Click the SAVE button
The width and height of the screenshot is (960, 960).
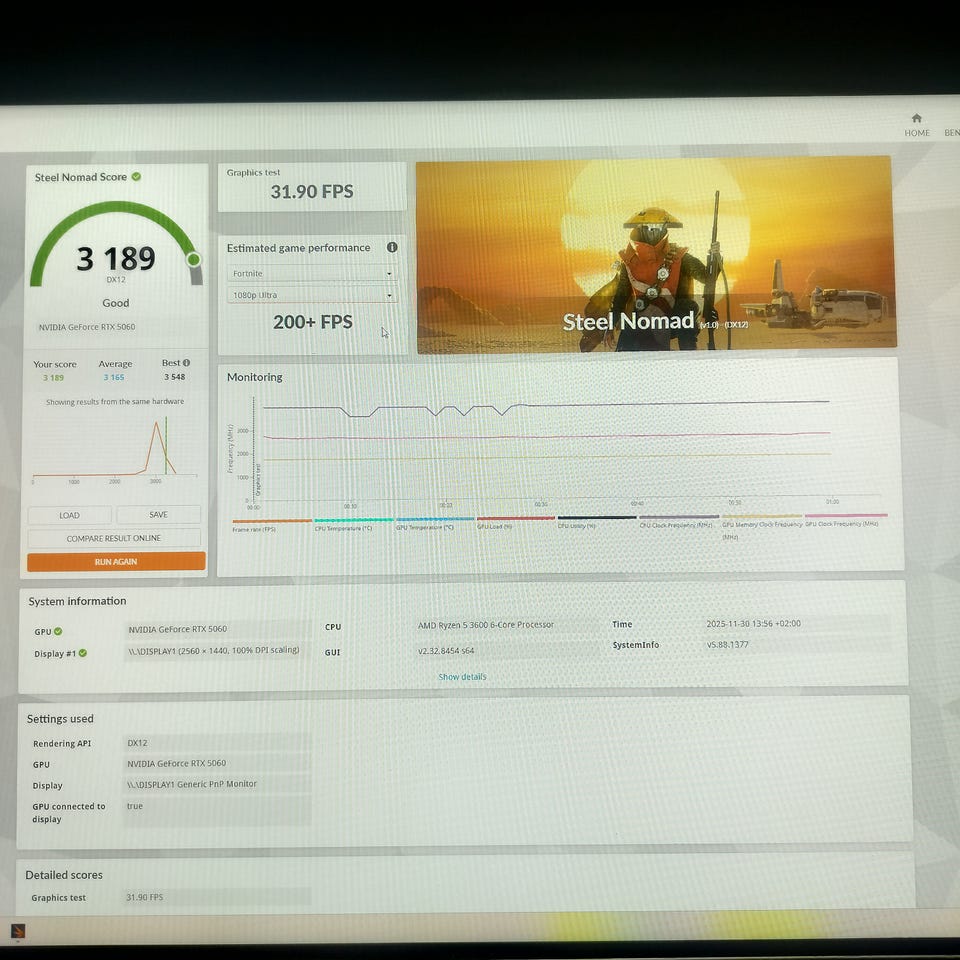(159, 514)
